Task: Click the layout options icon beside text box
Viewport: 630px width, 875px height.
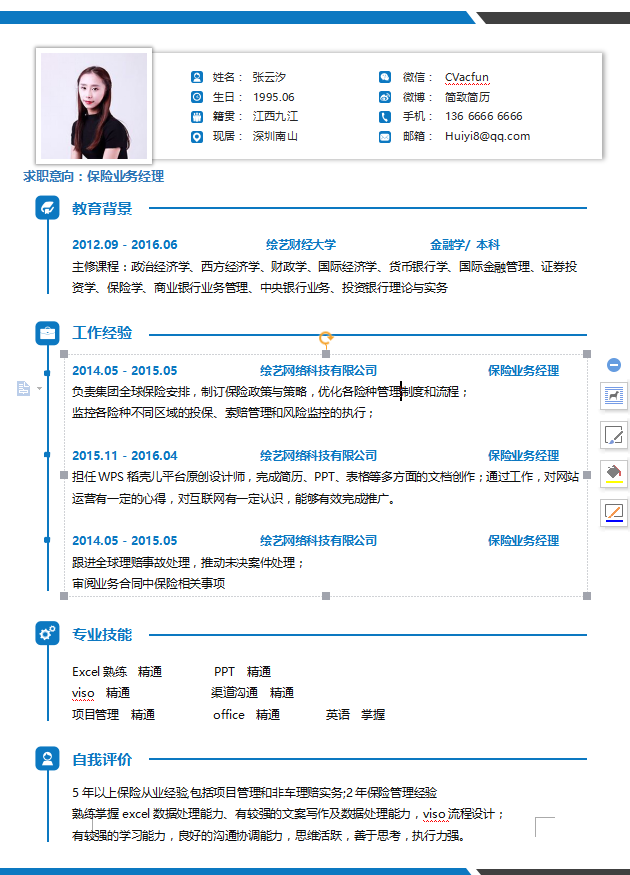Action: coord(613,396)
